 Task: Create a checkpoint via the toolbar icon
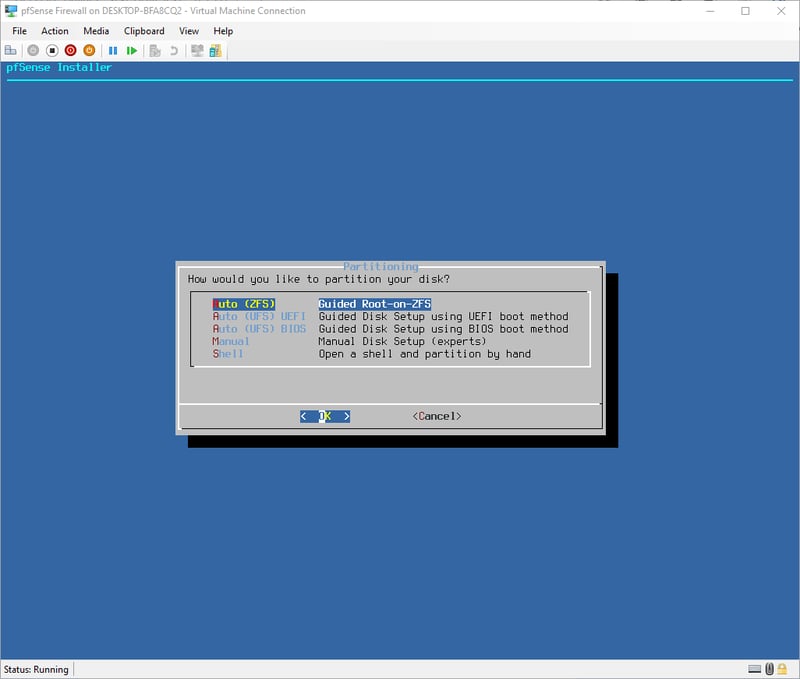[155, 50]
